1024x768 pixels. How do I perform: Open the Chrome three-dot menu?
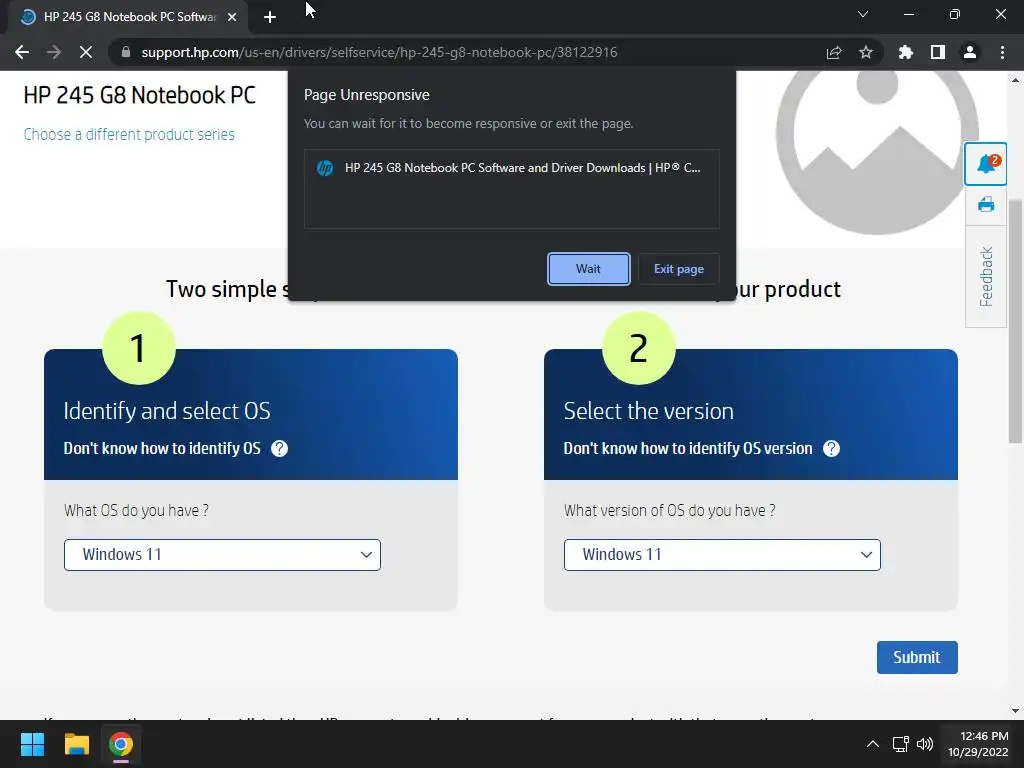(x=1002, y=52)
